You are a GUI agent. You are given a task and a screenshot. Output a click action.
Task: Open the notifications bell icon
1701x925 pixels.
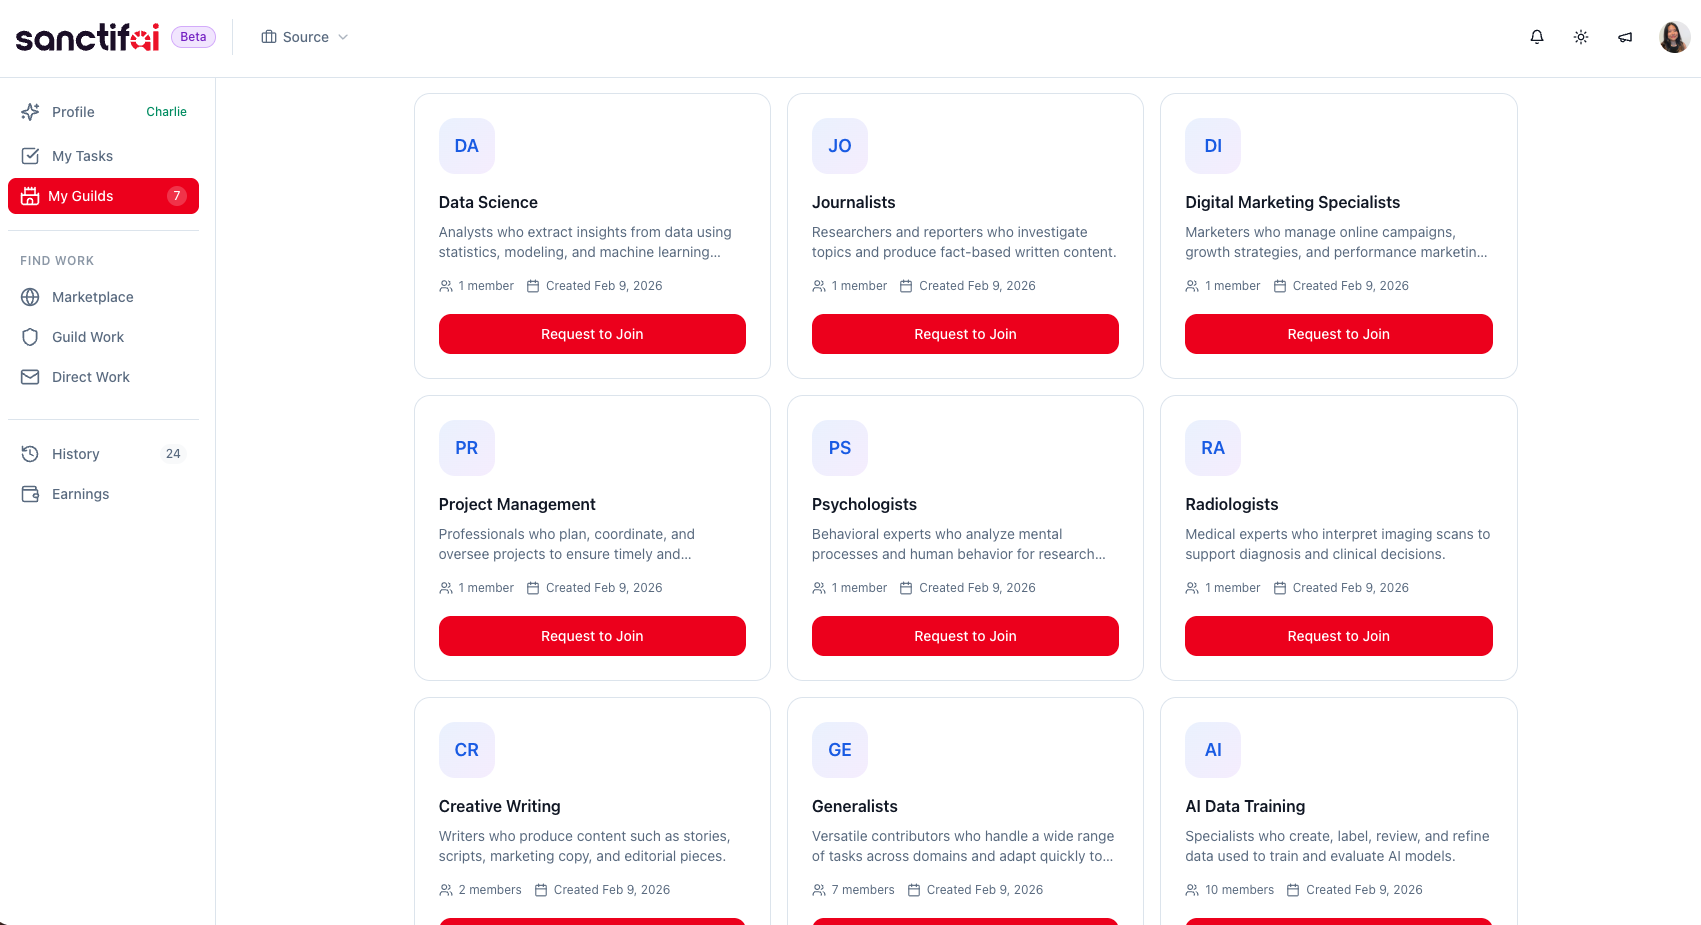tap(1537, 37)
